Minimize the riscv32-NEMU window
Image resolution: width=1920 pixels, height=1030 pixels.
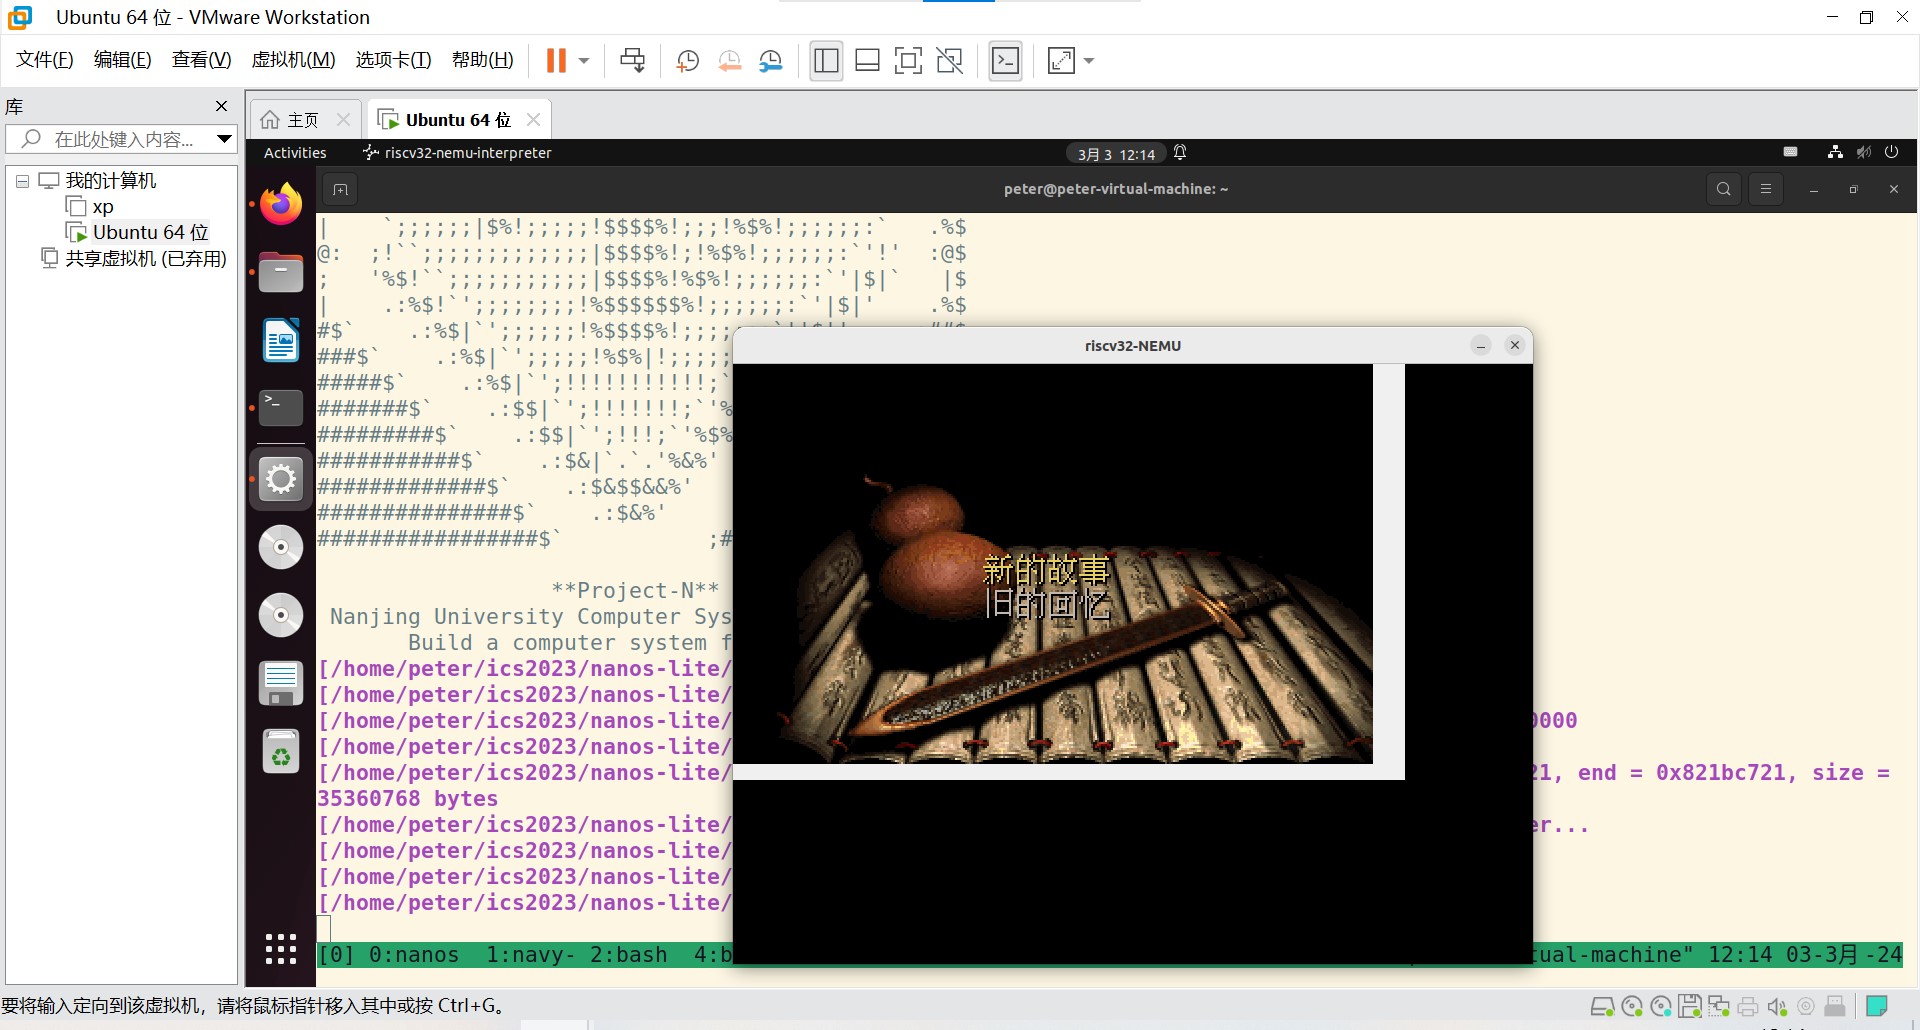coord(1481,345)
